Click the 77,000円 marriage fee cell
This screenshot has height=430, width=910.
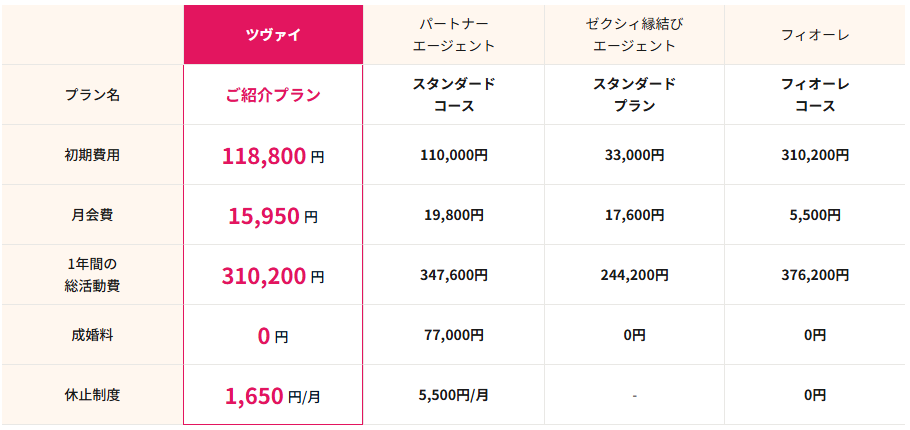[x=454, y=335]
